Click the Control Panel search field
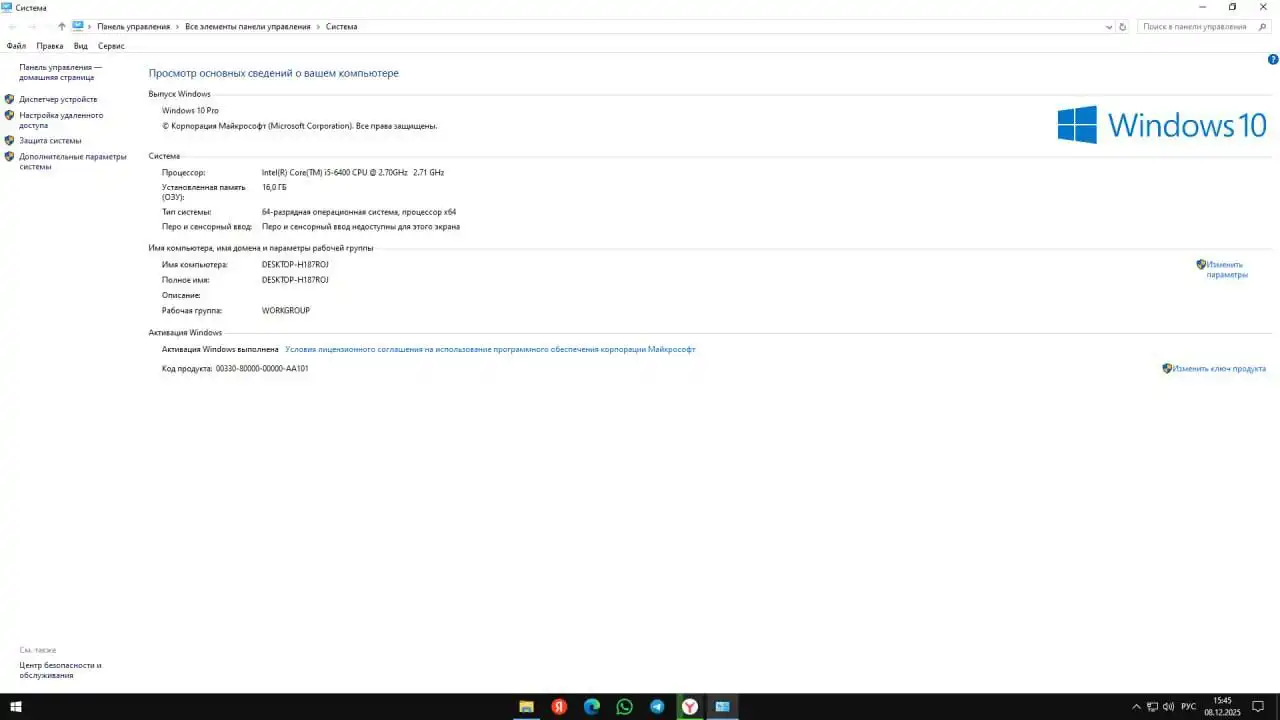The height and width of the screenshot is (720, 1280). (x=1195, y=27)
